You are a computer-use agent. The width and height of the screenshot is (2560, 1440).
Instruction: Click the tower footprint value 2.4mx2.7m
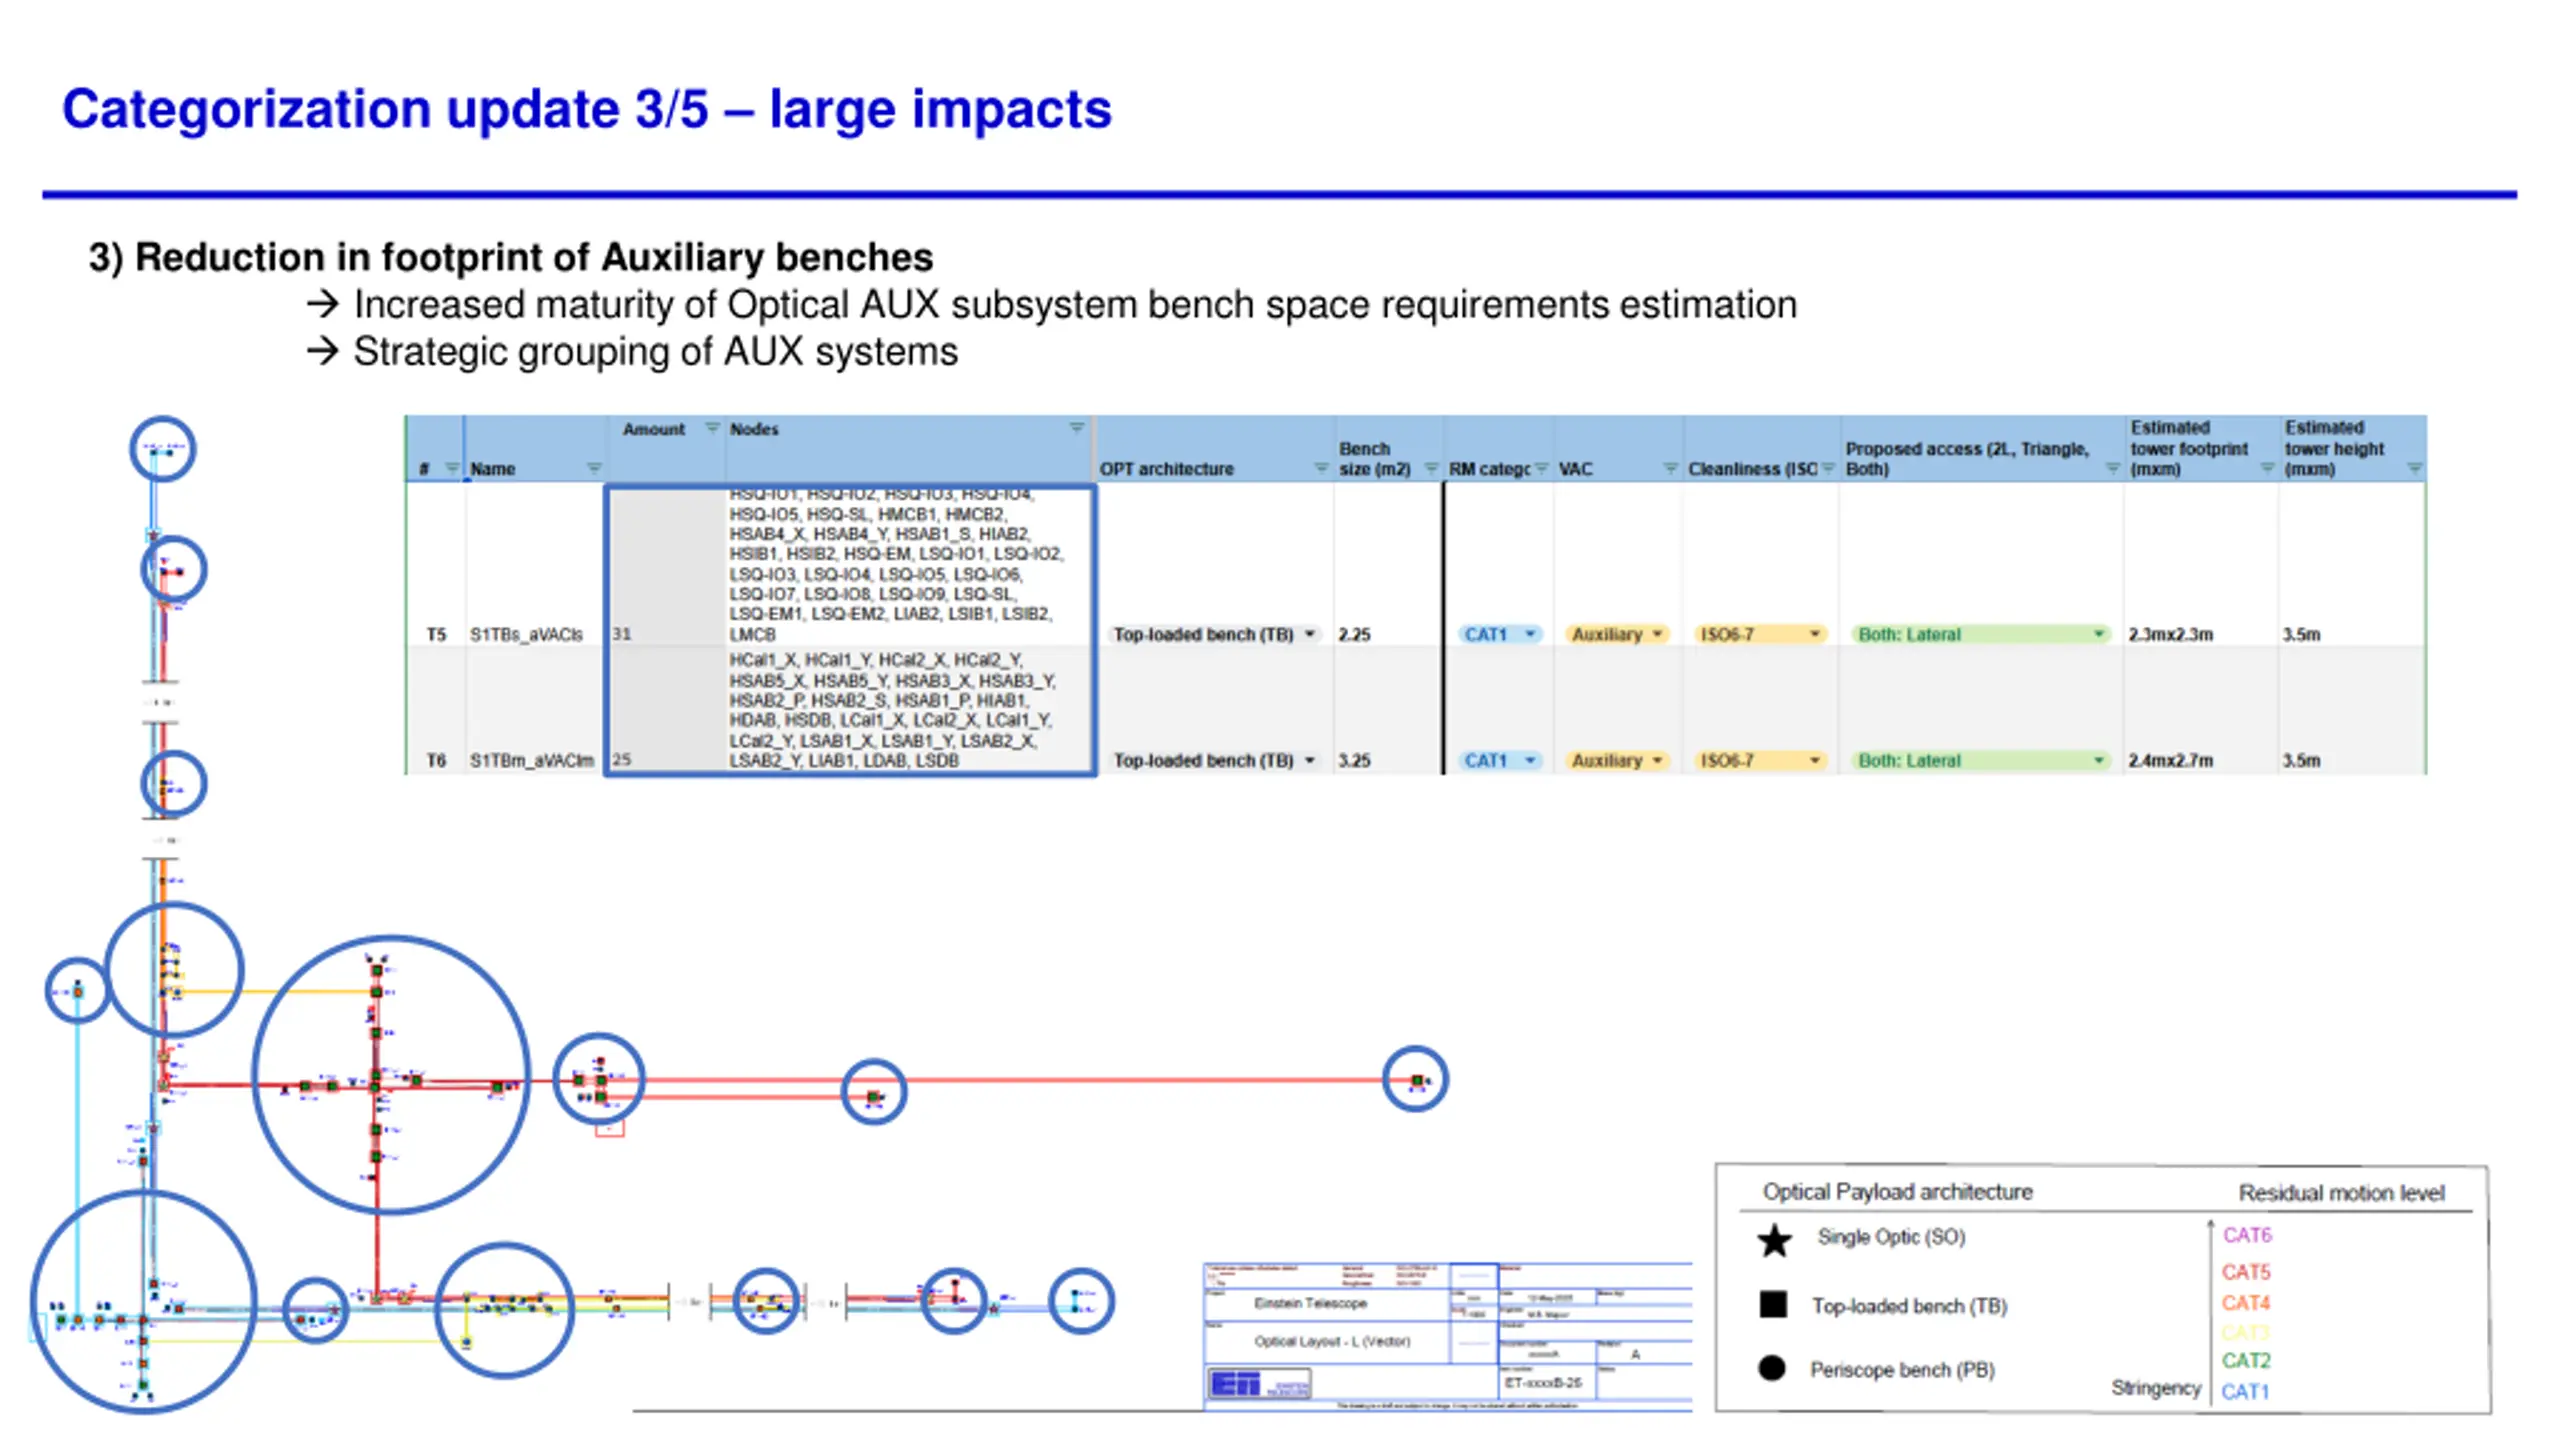tap(2171, 760)
